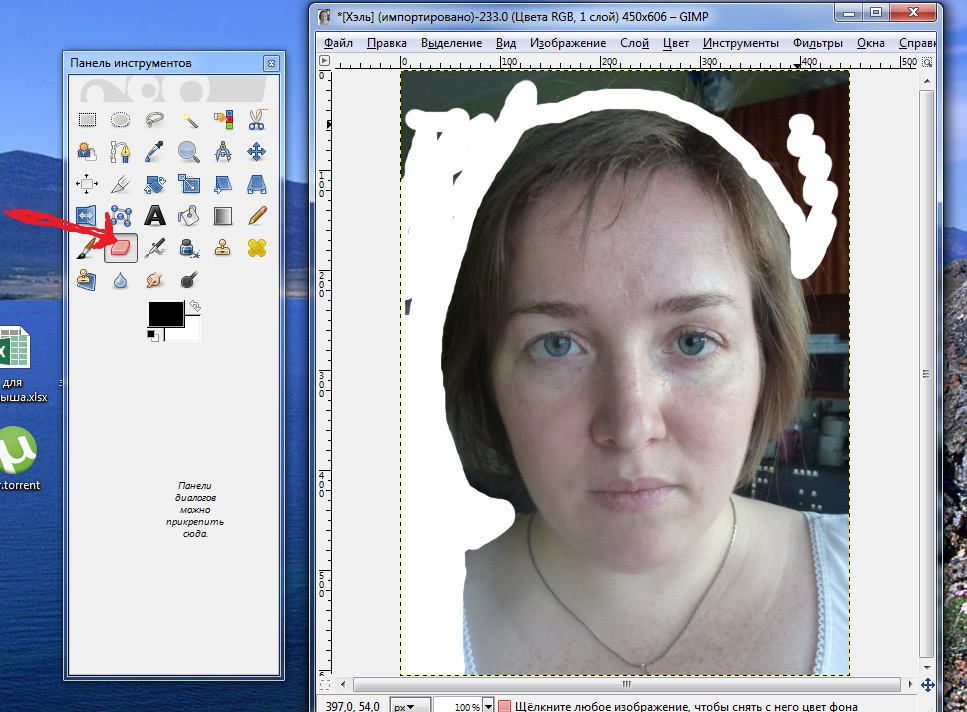967x712 pixels.
Task: Activate the Flip tool
Action: point(87,216)
